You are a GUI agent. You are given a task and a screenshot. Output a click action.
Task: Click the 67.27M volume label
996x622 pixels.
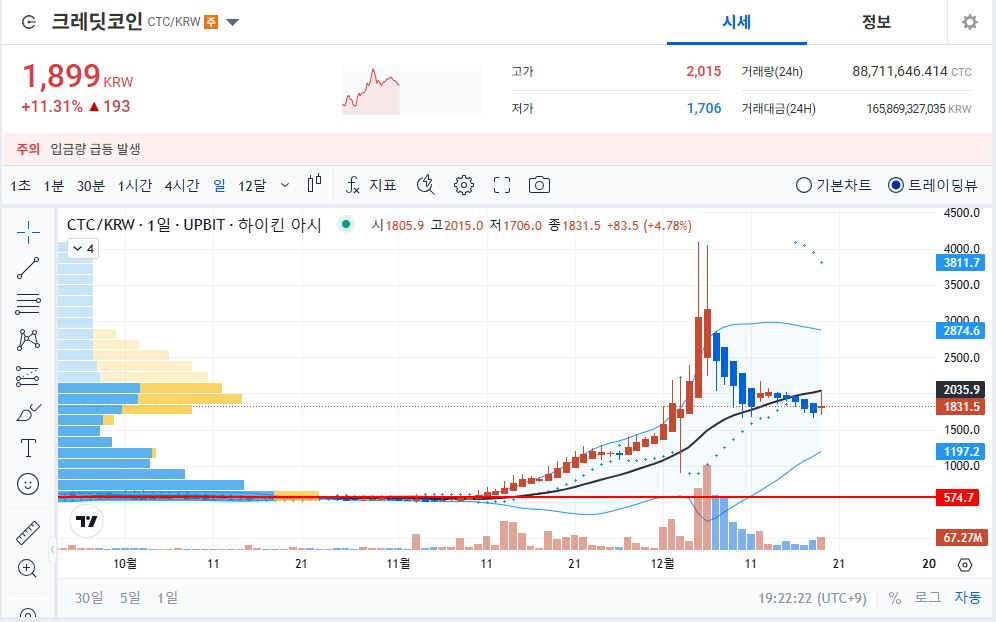pyautogui.click(x=962, y=537)
